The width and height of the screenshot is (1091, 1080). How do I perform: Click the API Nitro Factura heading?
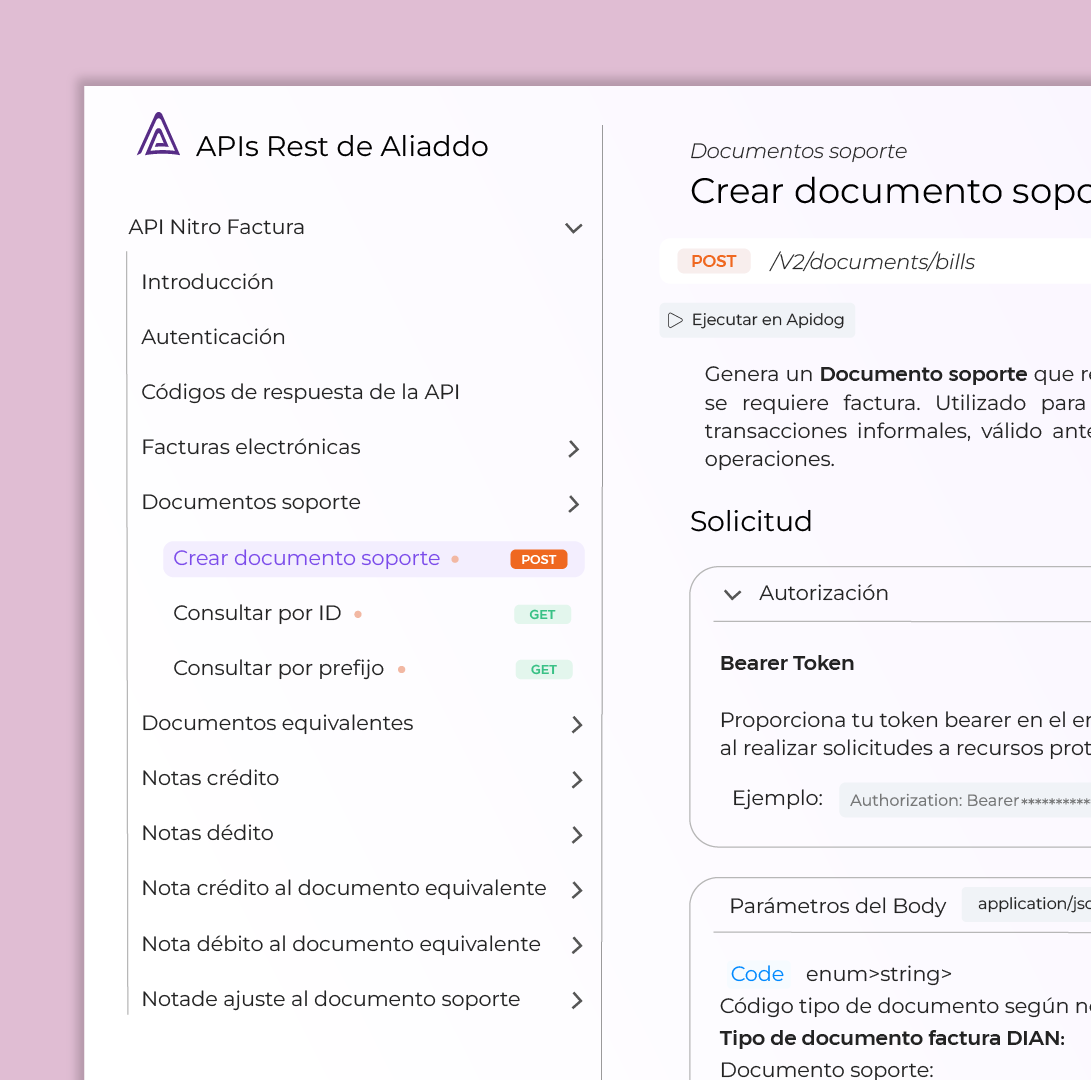(216, 227)
